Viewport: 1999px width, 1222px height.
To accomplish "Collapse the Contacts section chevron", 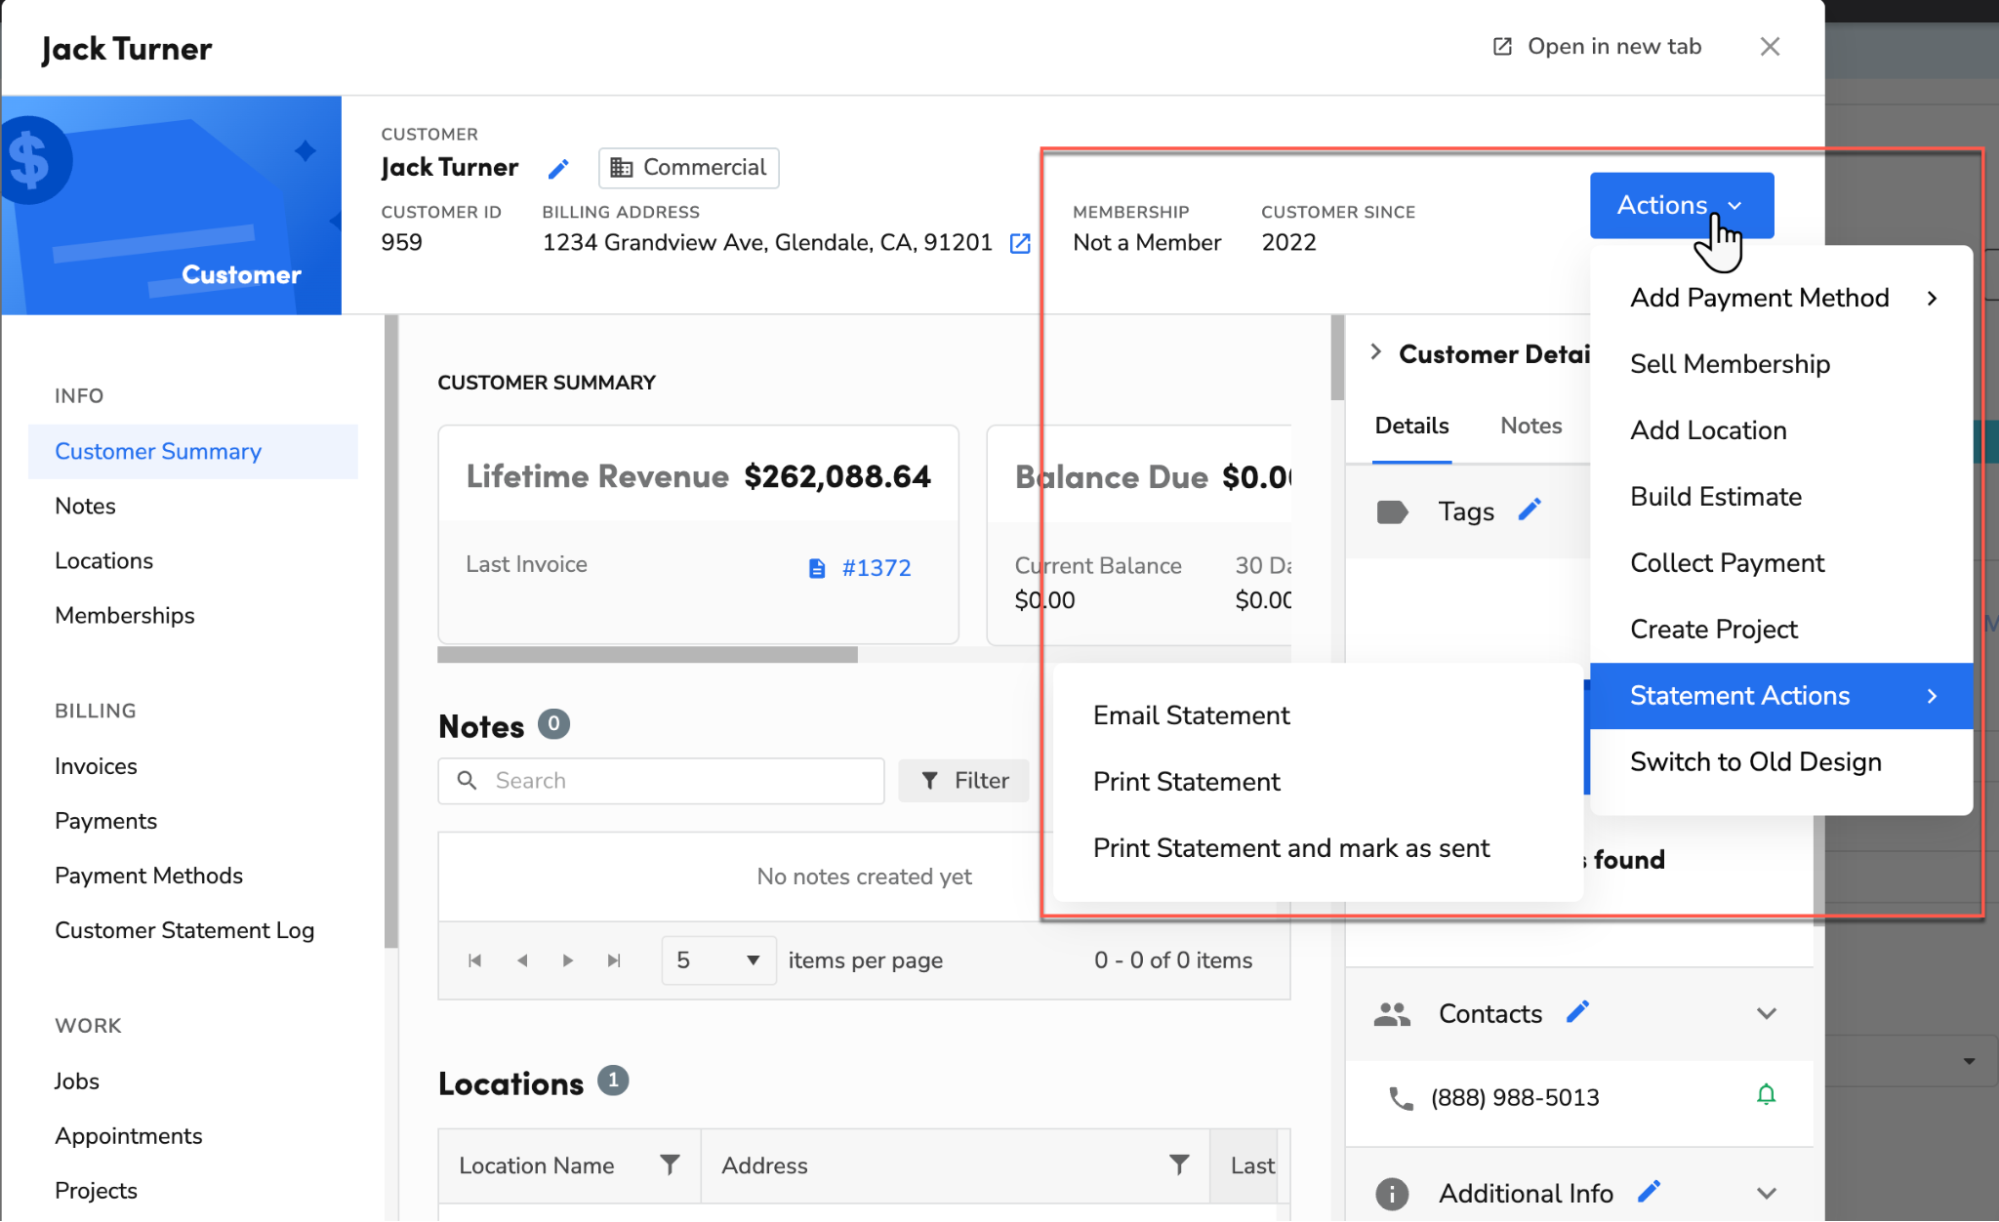I will coord(1766,1014).
